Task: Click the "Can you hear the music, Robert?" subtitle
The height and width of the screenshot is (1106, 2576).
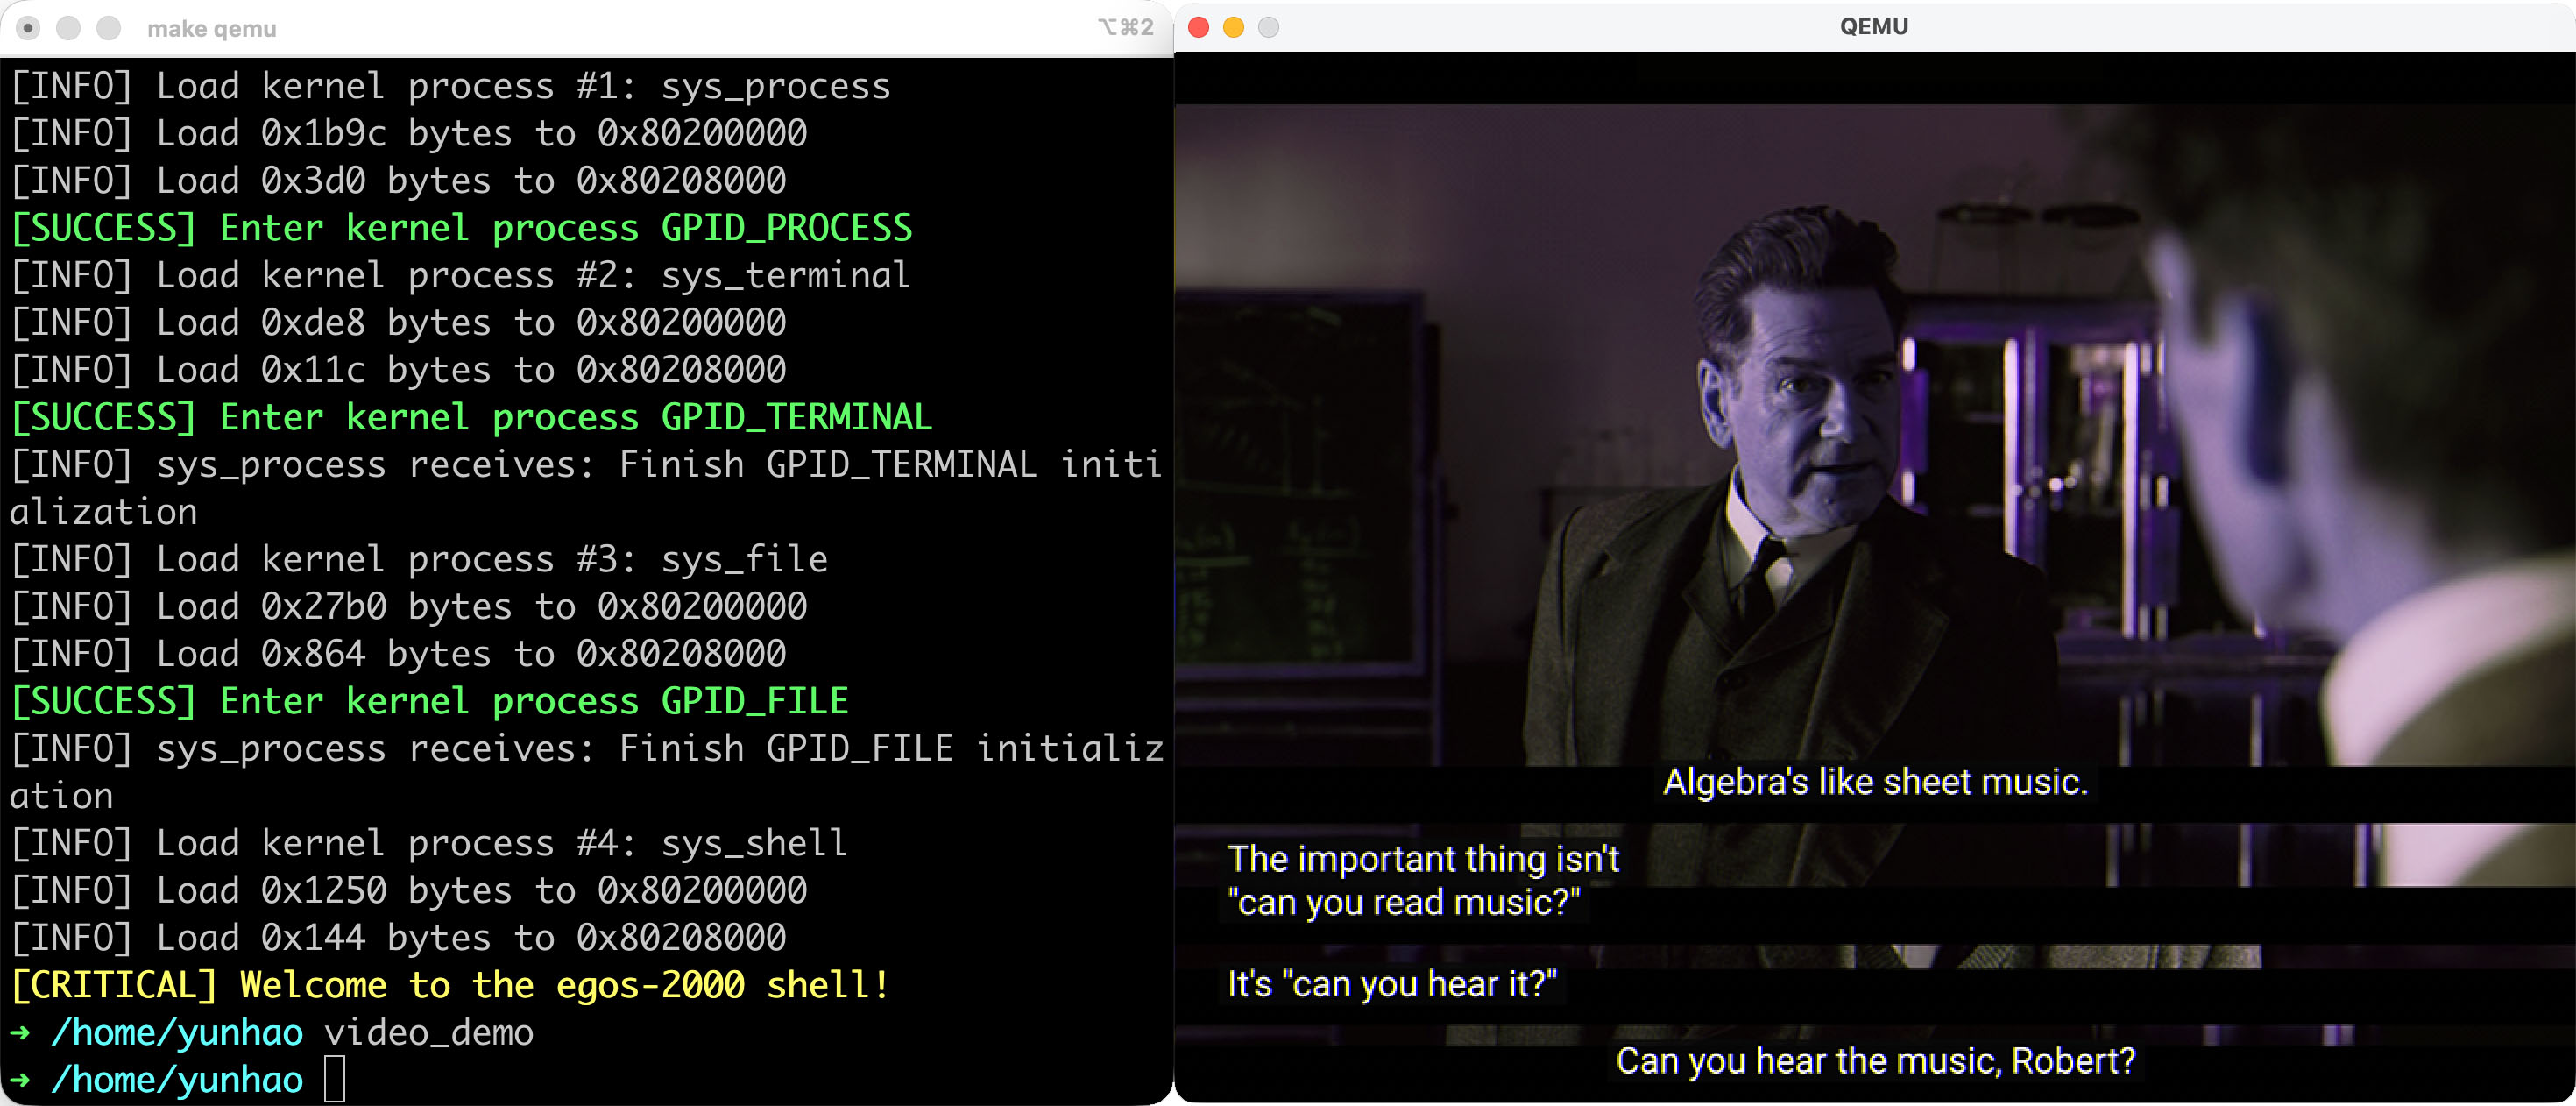Action: coord(1875,1061)
